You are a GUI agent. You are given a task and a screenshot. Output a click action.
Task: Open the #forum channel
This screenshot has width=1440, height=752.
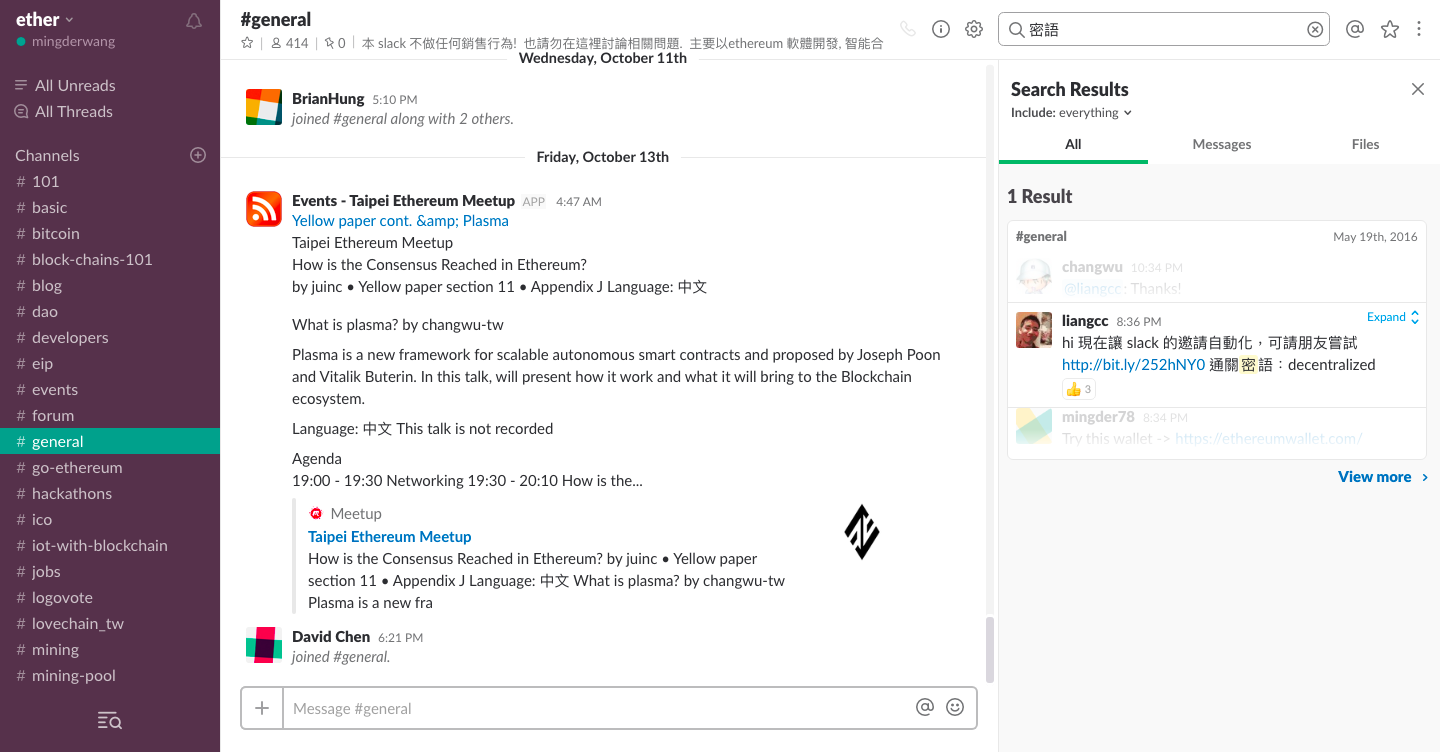(x=110, y=415)
